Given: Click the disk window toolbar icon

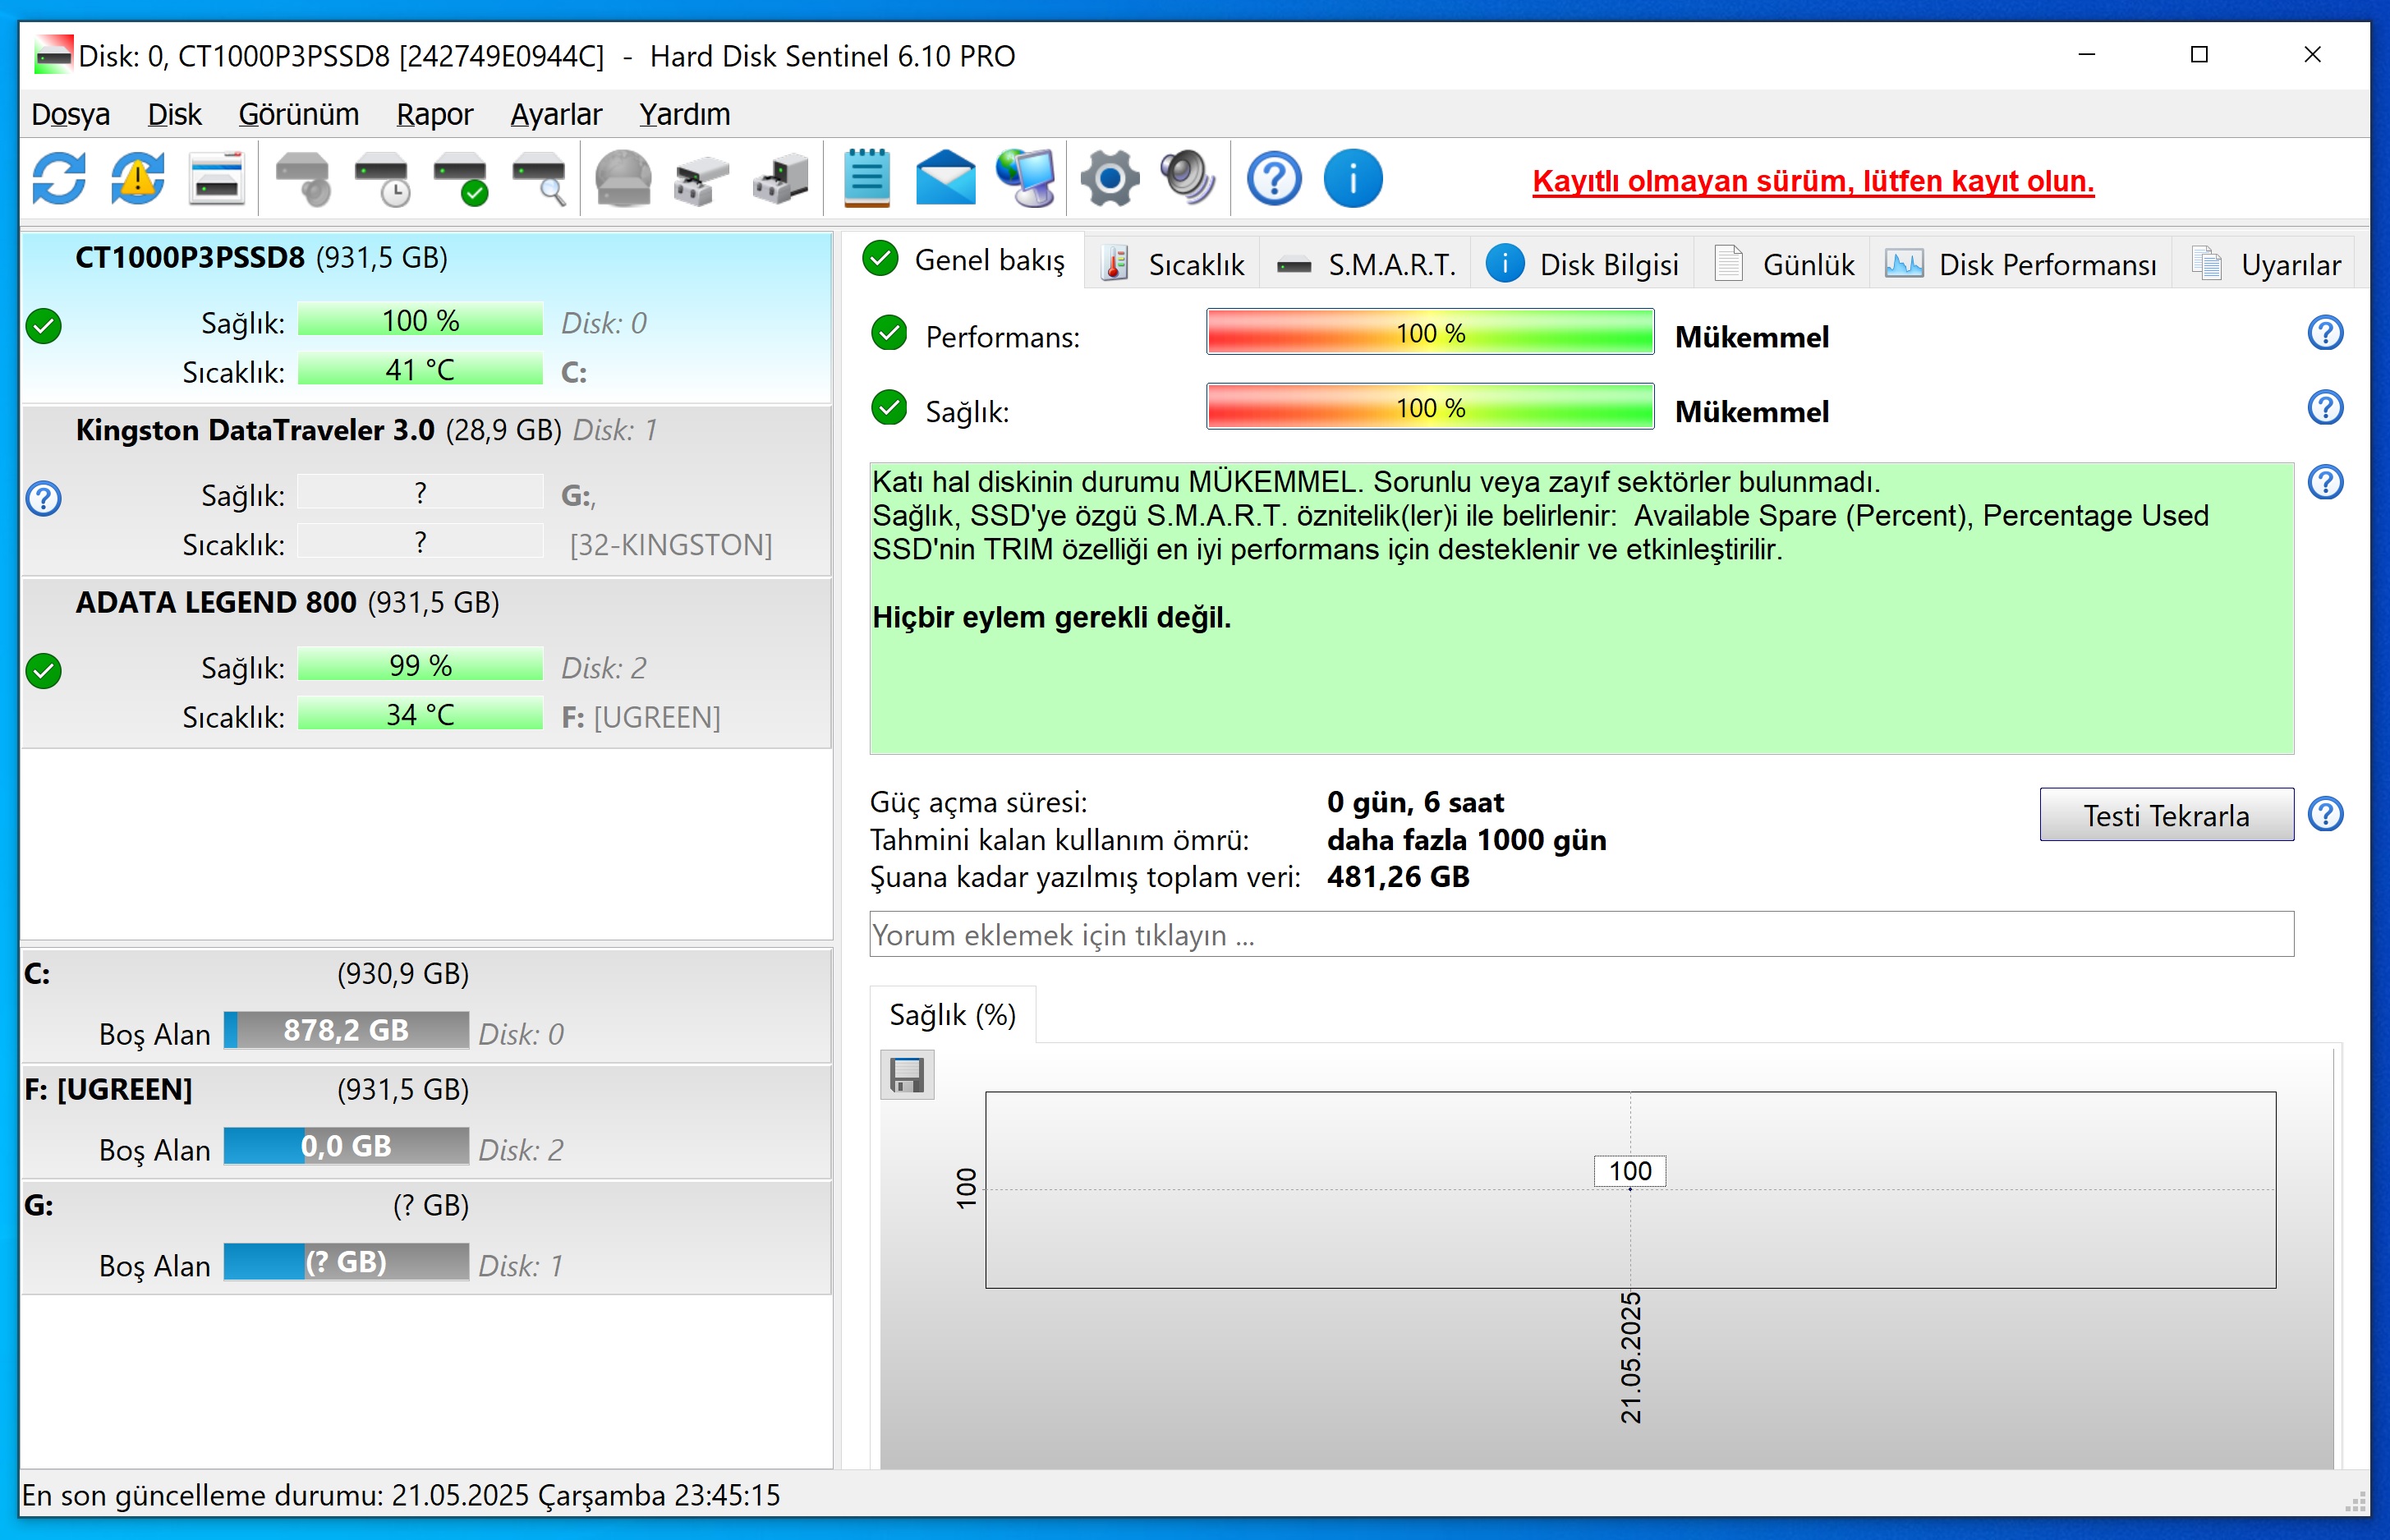Looking at the screenshot, I should pyautogui.click(x=217, y=180).
